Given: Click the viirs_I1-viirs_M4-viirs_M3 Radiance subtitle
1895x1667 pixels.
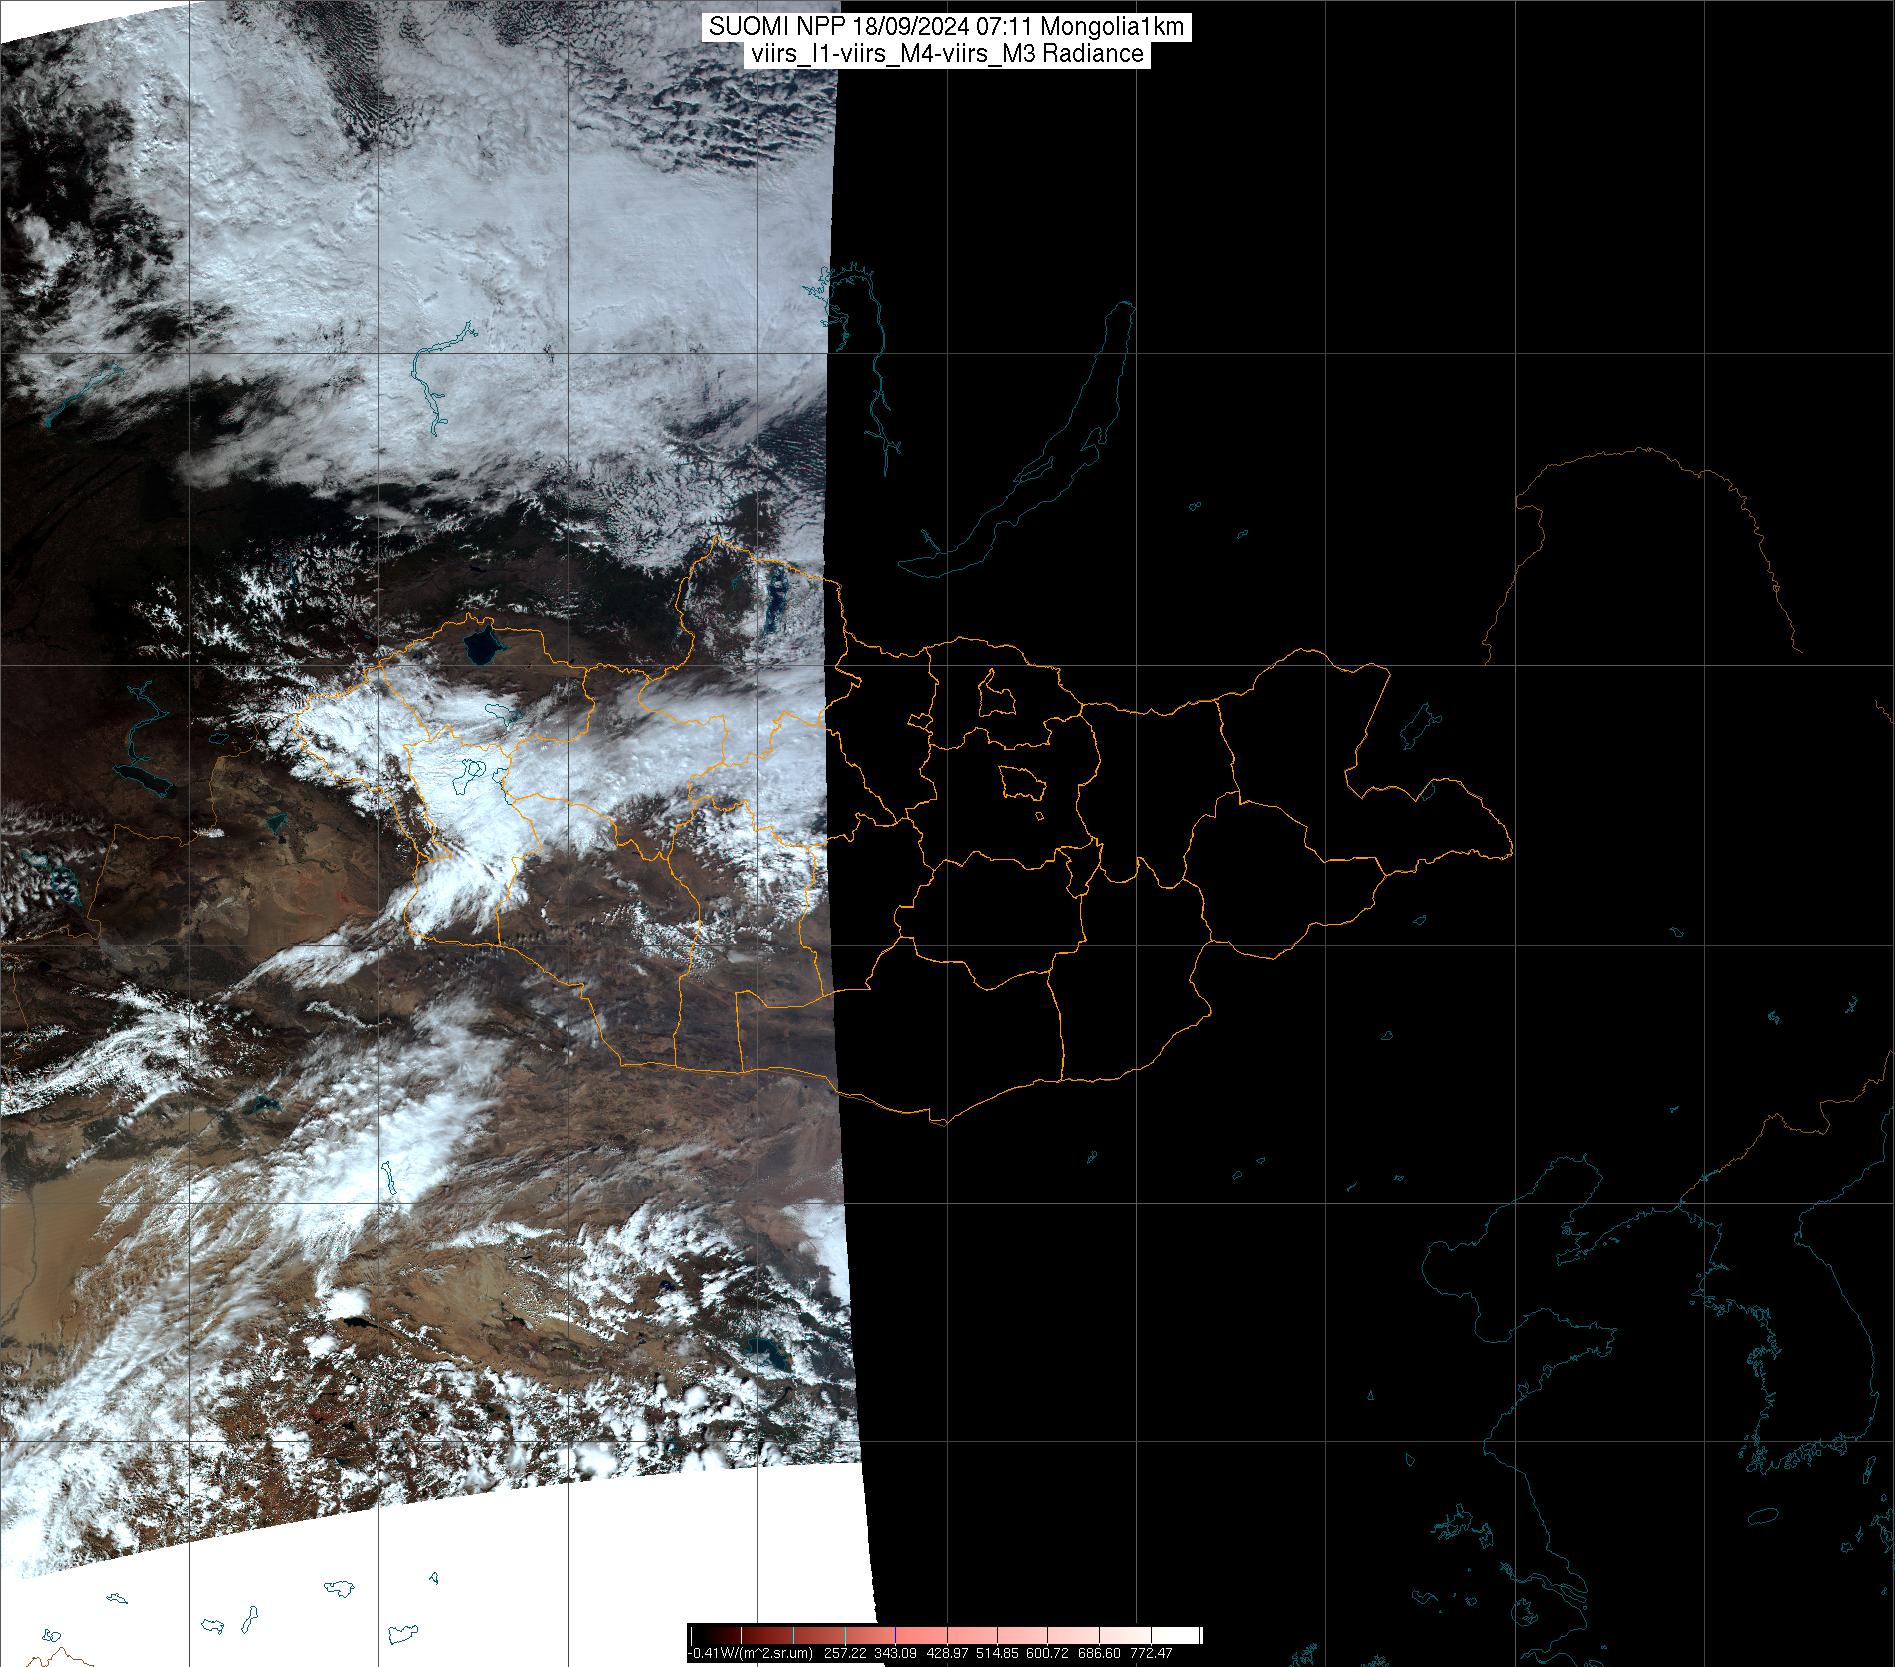Looking at the screenshot, I should pos(946,54).
